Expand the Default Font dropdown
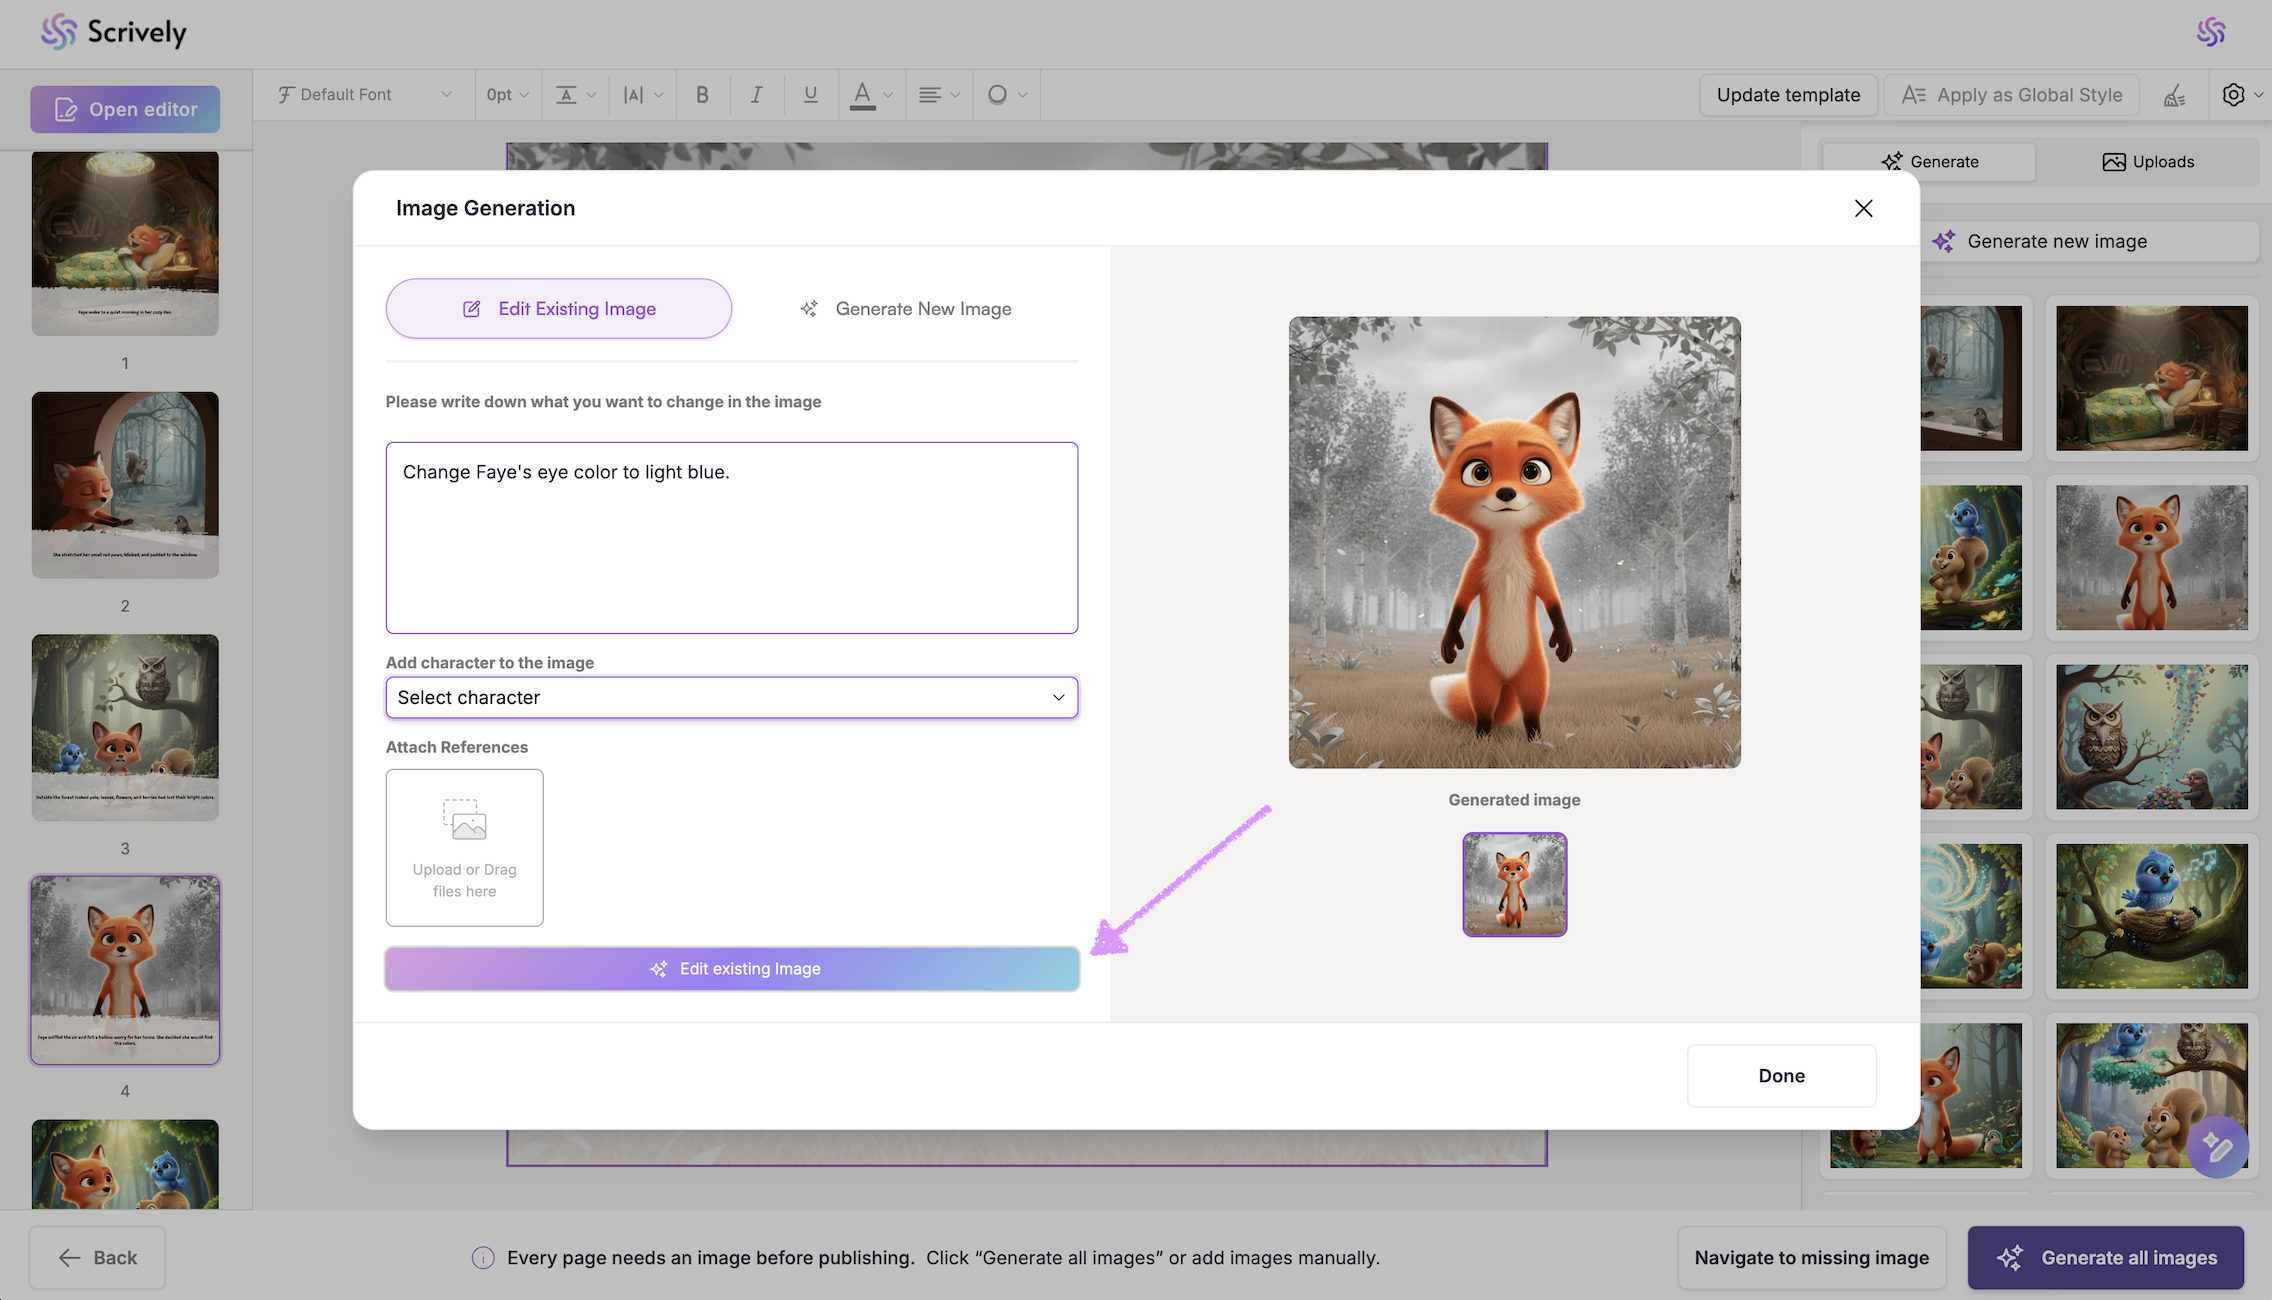This screenshot has width=2272, height=1300. tap(364, 95)
